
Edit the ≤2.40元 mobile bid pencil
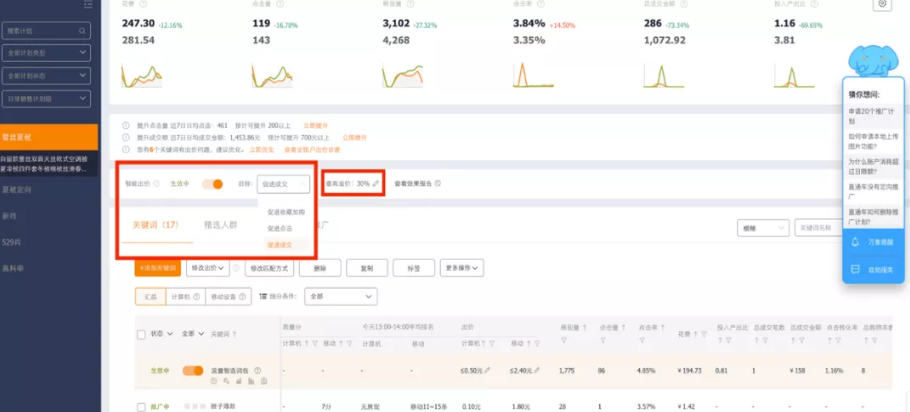[537, 370]
